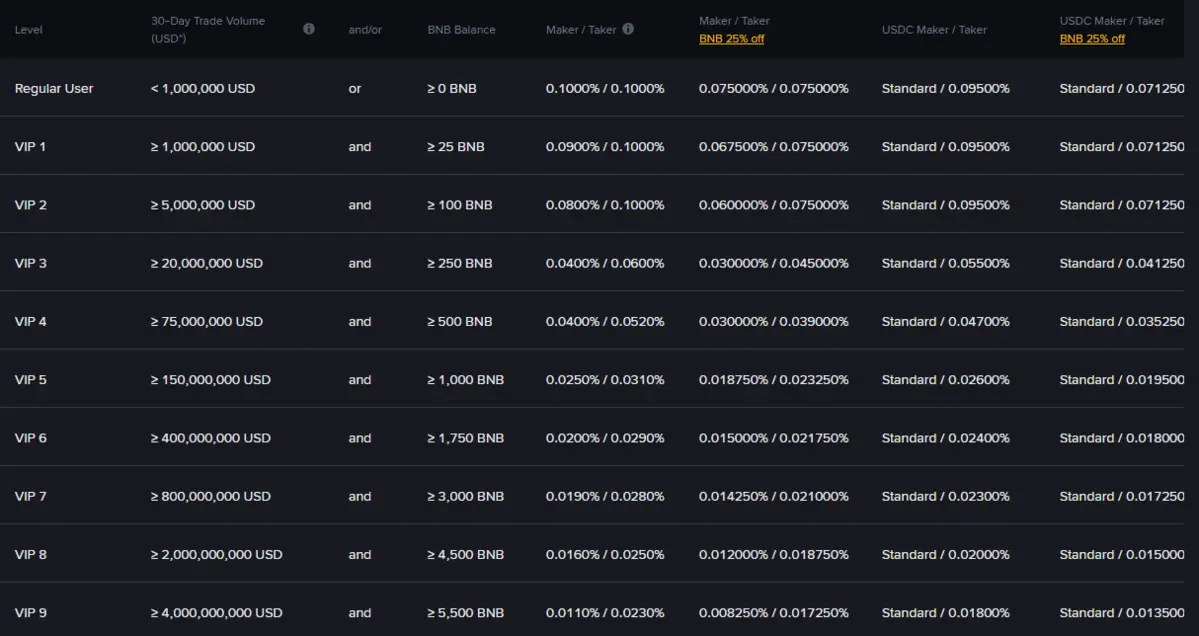Click the Level column header
The height and width of the screenshot is (636, 1199).
[x=29, y=30]
